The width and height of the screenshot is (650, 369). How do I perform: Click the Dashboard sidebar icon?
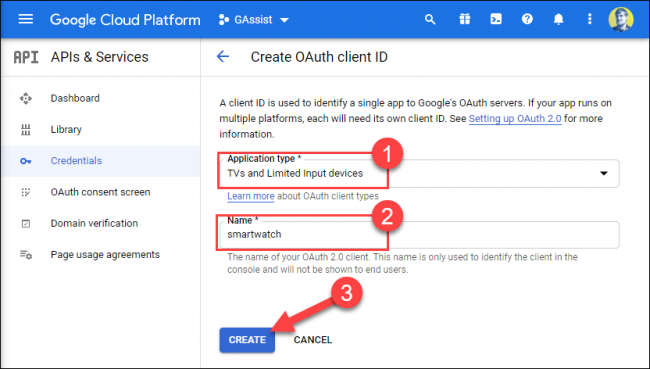[26, 98]
